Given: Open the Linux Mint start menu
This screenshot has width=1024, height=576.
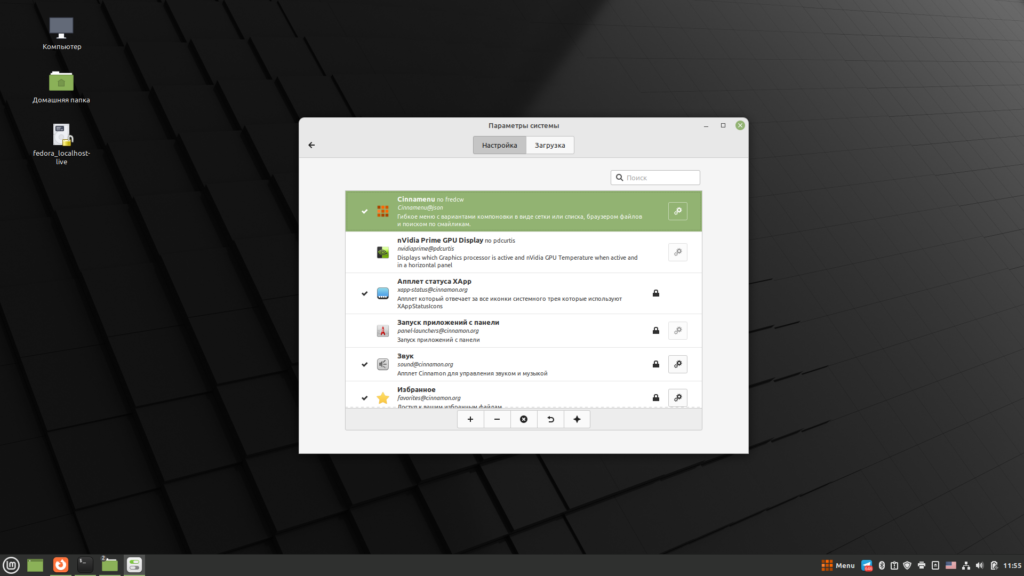Looking at the screenshot, I should click(x=11, y=565).
